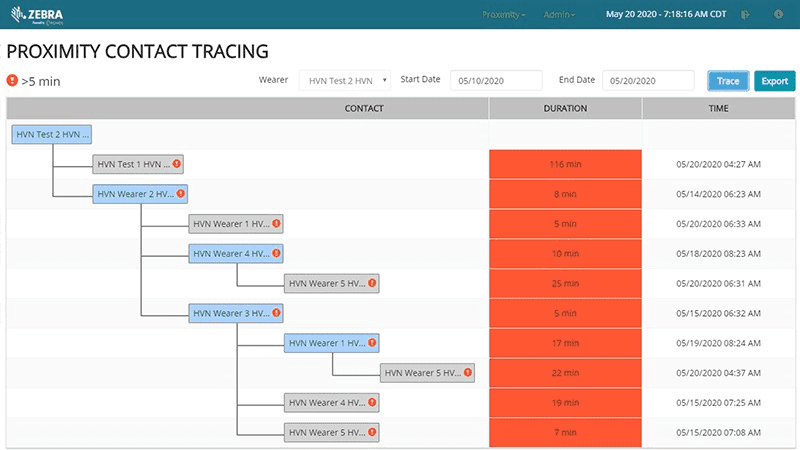
Task: Click the Export button
Action: [x=775, y=81]
